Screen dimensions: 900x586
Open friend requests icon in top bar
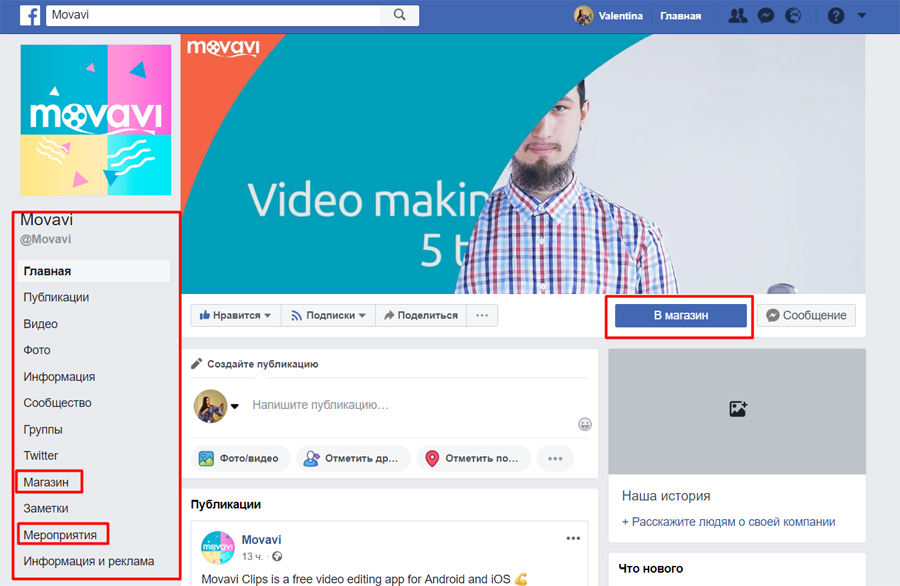click(738, 16)
